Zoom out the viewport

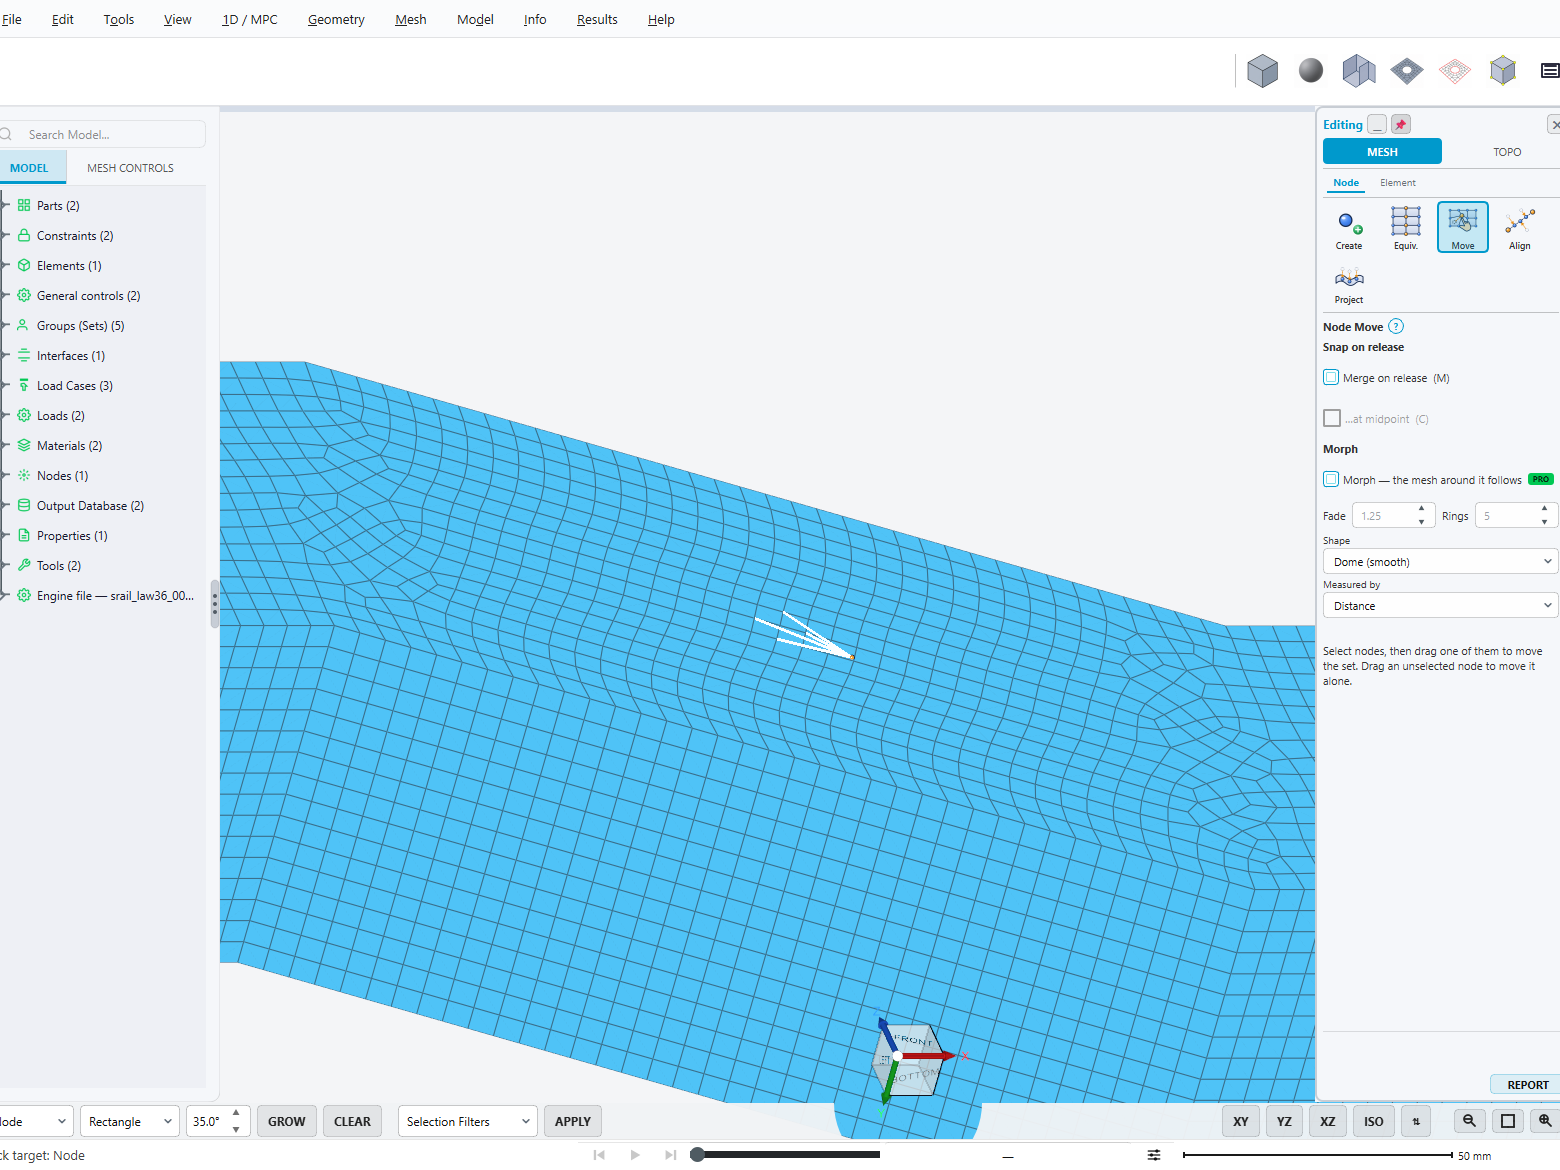coord(1469,1121)
